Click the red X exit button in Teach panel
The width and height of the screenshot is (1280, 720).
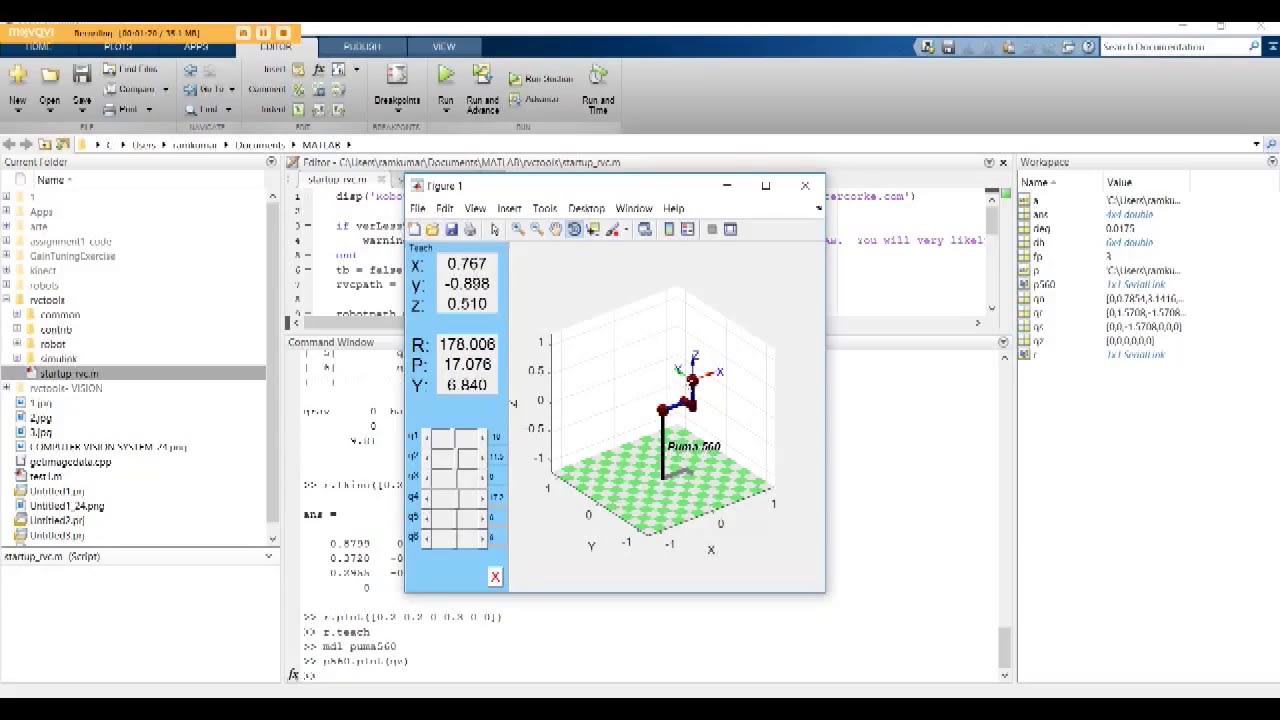coord(495,577)
